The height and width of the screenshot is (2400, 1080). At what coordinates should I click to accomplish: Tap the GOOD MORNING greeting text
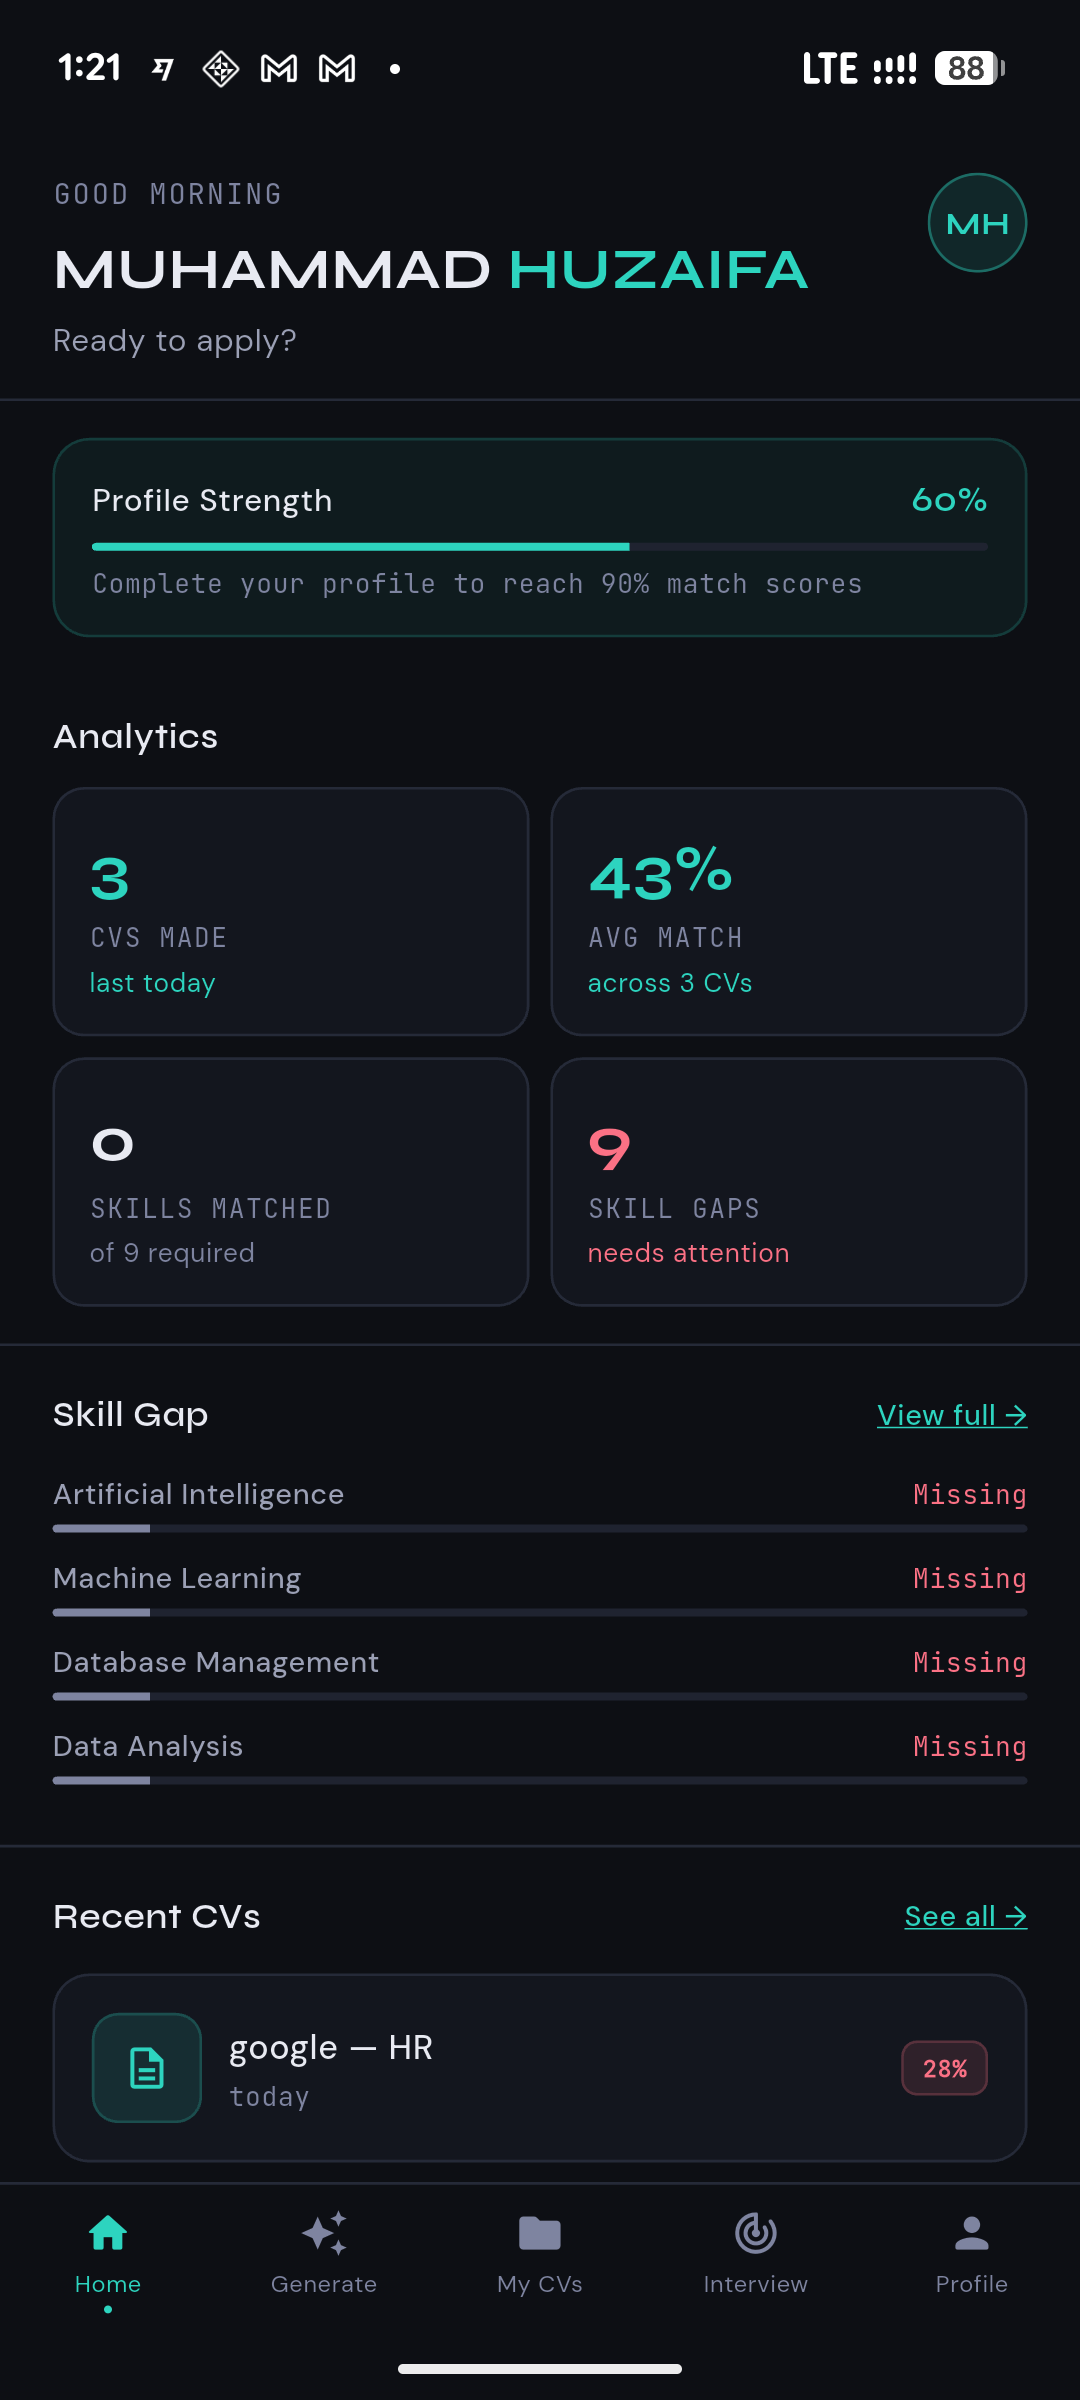[168, 194]
